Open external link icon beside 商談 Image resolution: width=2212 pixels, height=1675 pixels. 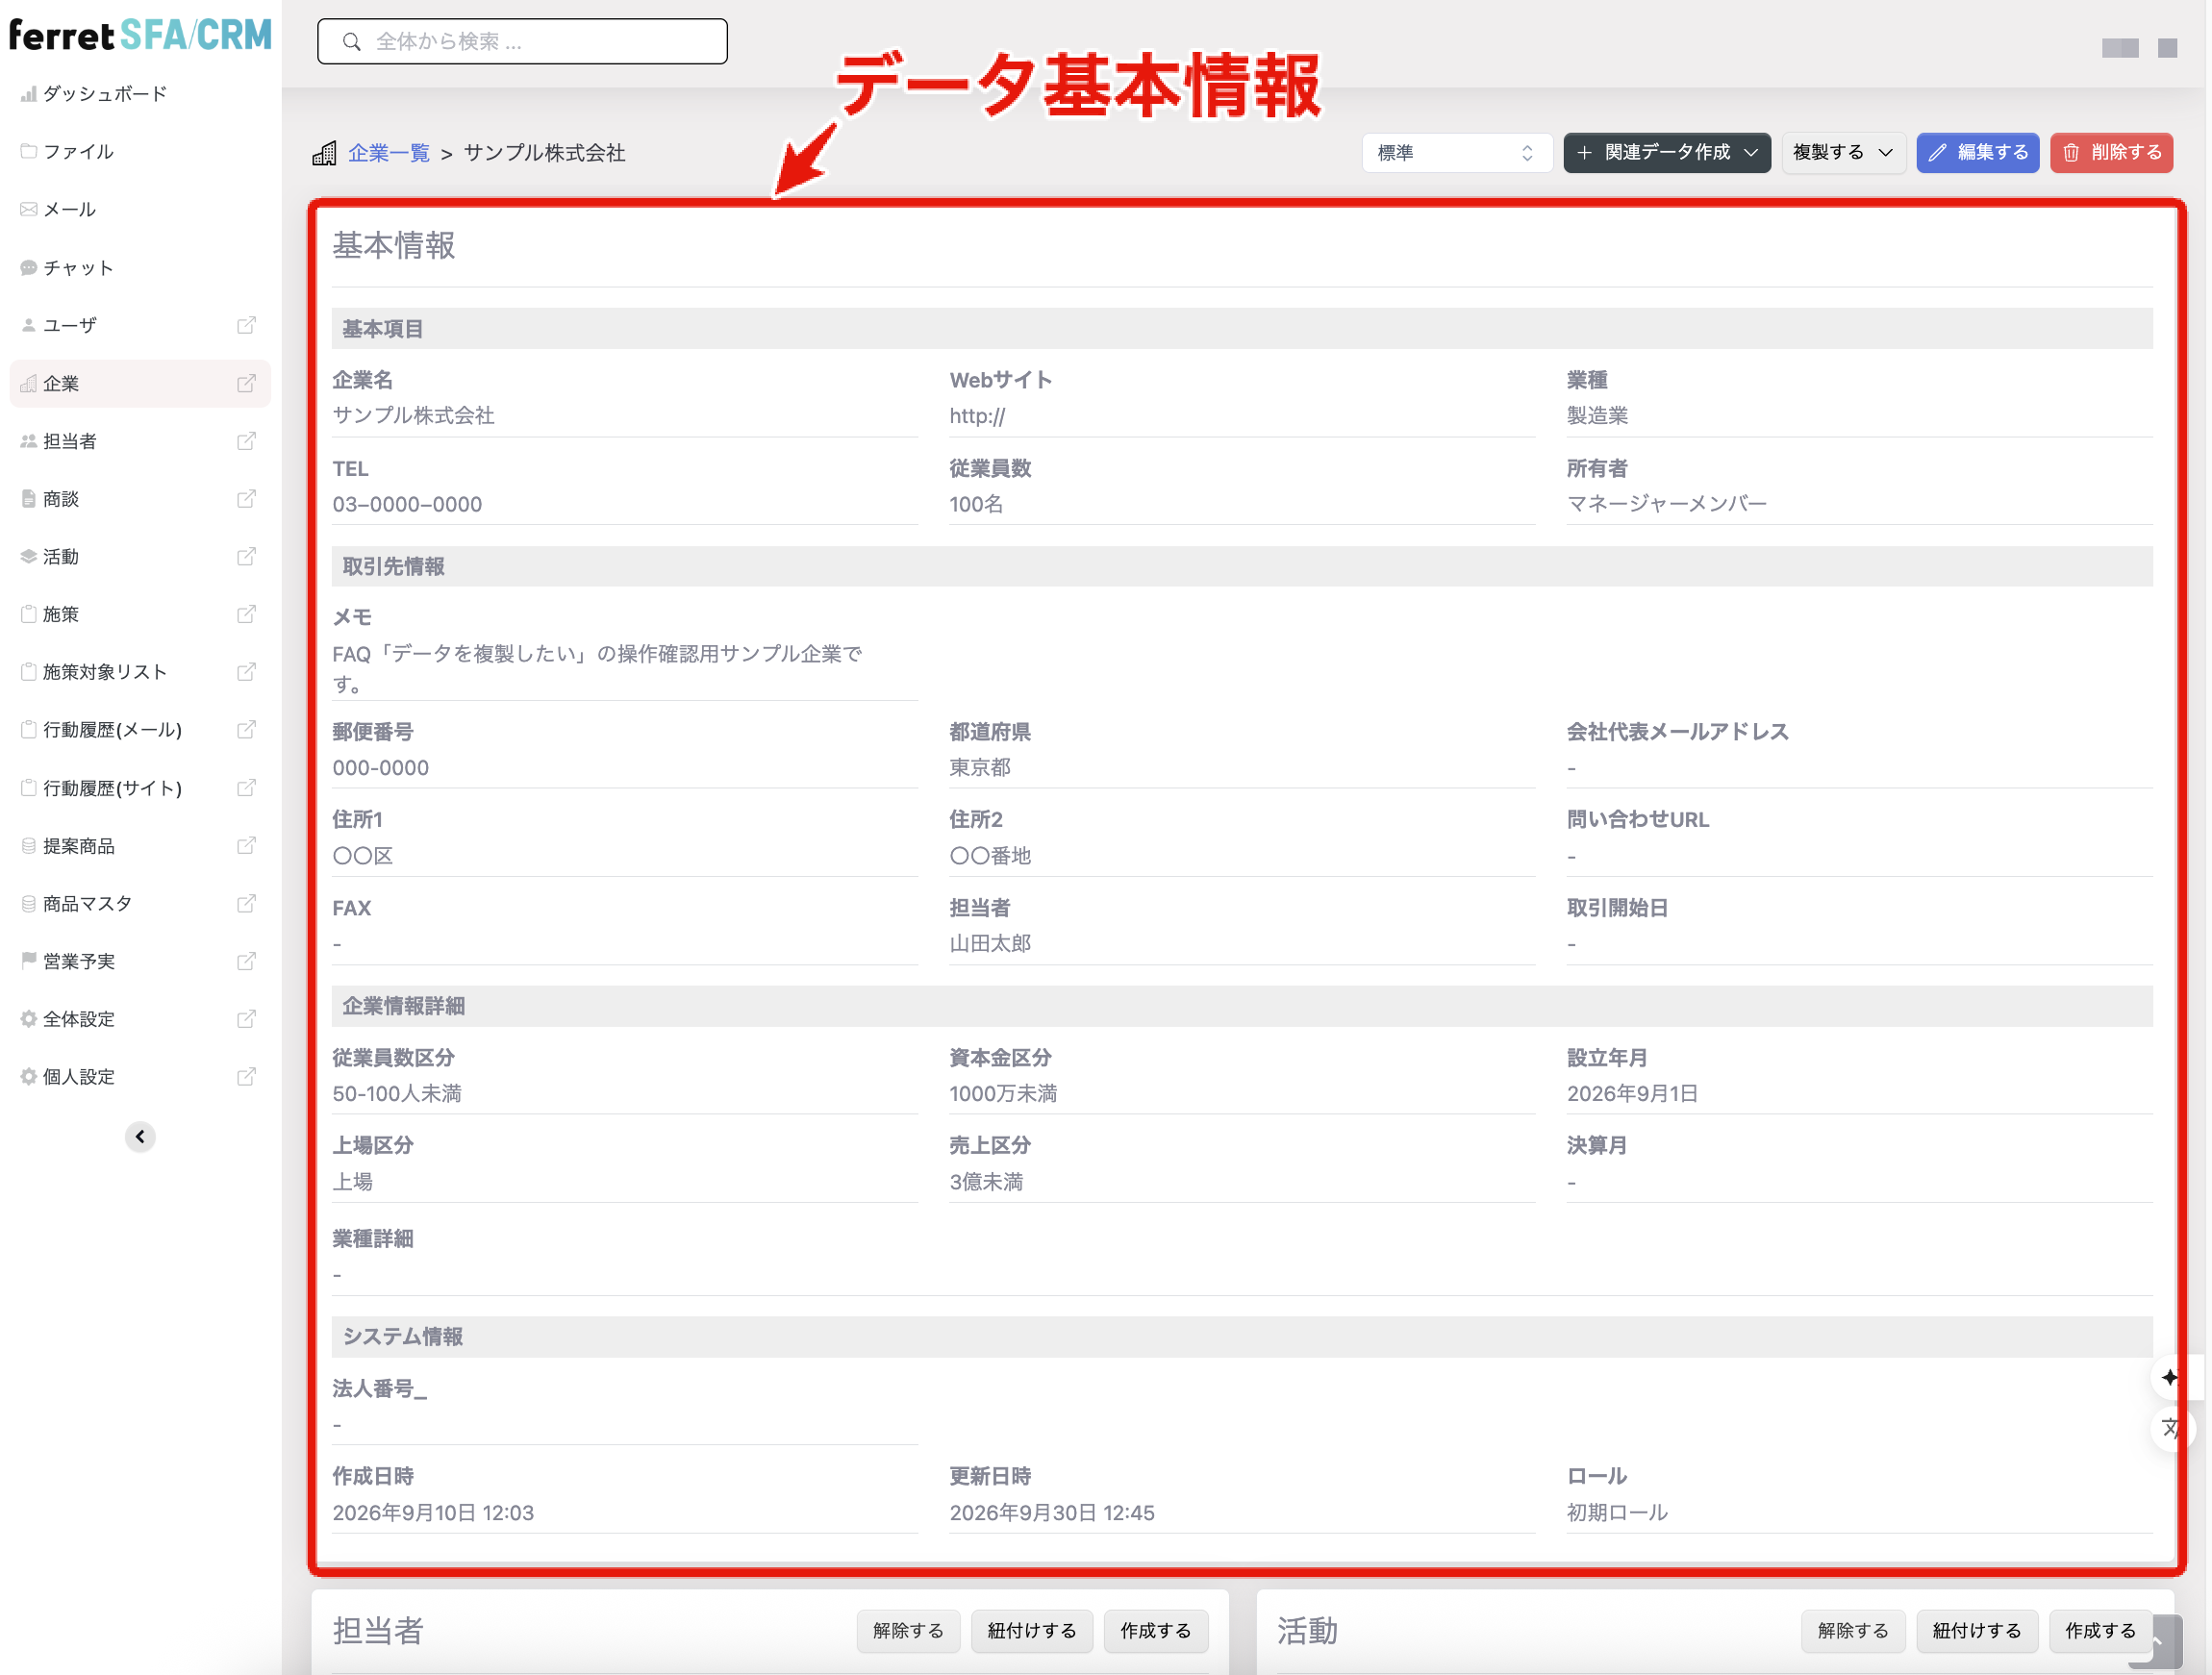[x=246, y=498]
